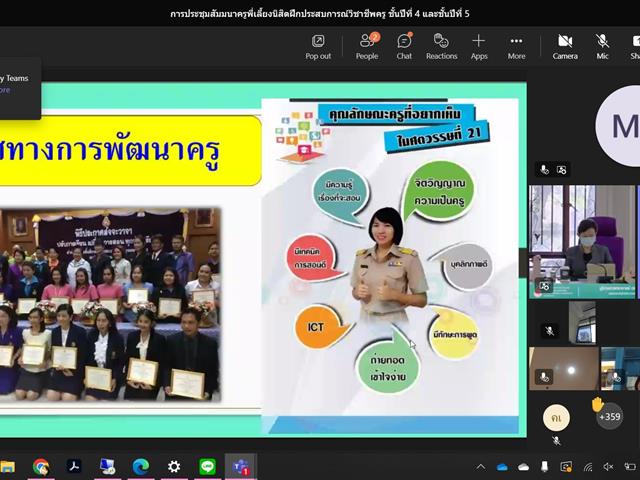Click mic icon on blue video tile
The width and height of the screenshot is (640, 480).
(x=616, y=376)
